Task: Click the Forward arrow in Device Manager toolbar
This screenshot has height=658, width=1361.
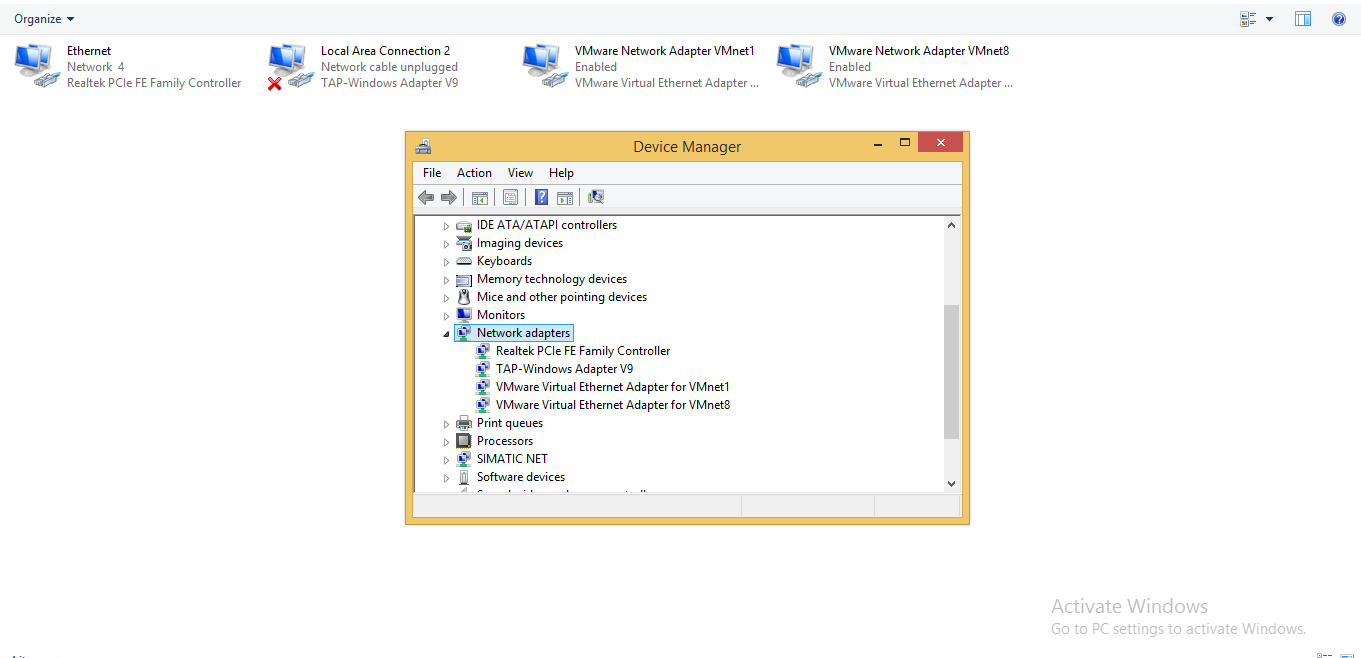Action: point(449,197)
